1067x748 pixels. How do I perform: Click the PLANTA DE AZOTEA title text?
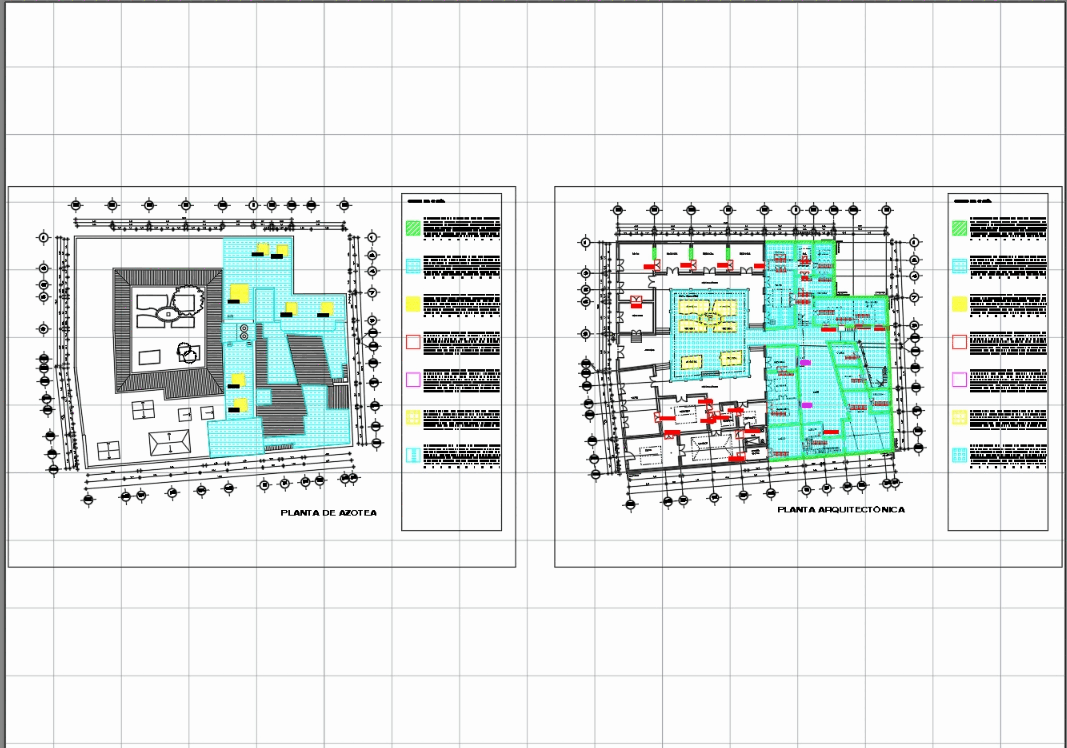(330, 513)
